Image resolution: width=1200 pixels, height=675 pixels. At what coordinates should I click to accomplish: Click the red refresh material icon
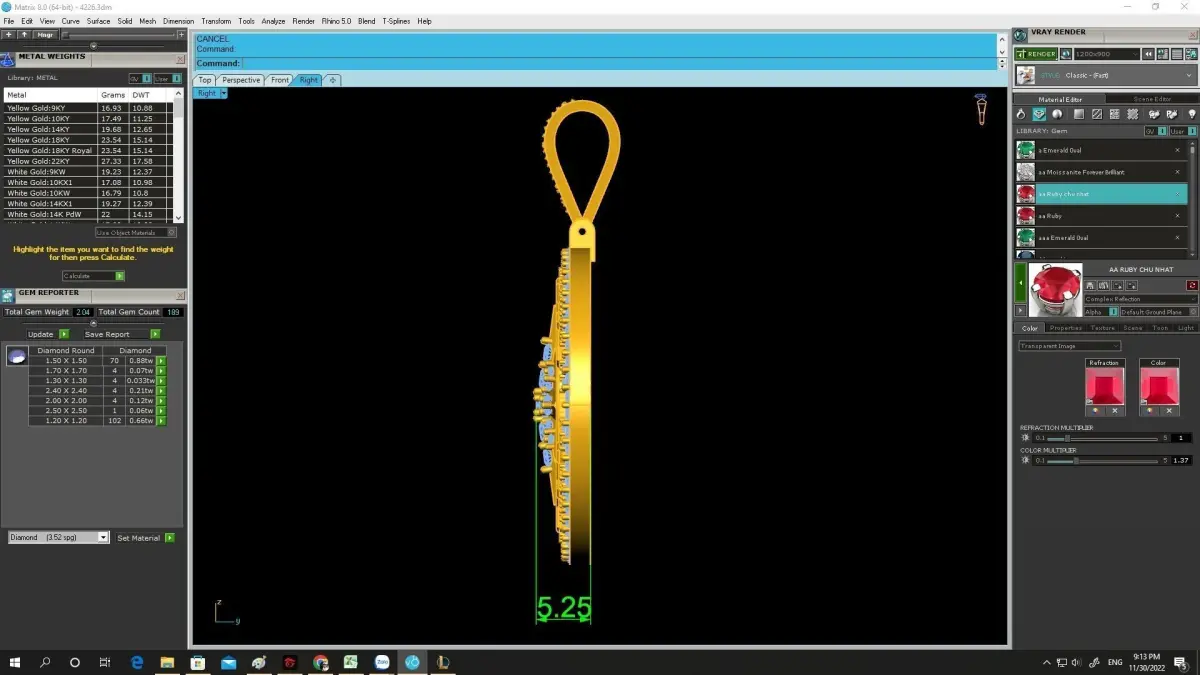[x=1192, y=285]
